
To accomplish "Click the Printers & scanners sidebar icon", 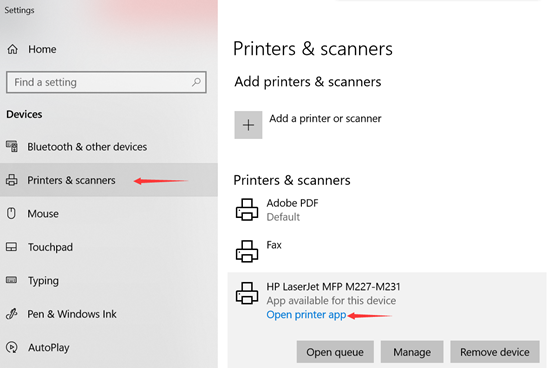I will point(12,180).
